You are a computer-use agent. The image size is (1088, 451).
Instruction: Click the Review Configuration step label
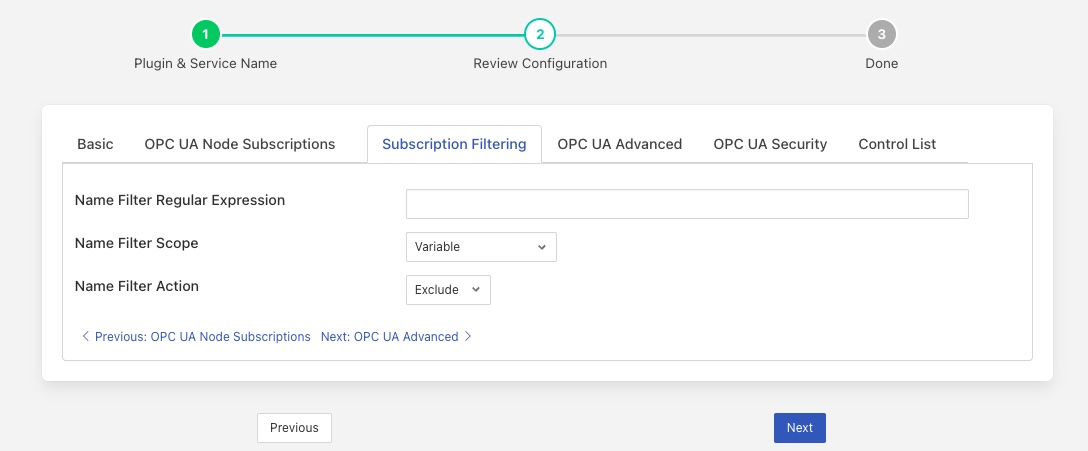pyautogui.click(x=540, y=63)
